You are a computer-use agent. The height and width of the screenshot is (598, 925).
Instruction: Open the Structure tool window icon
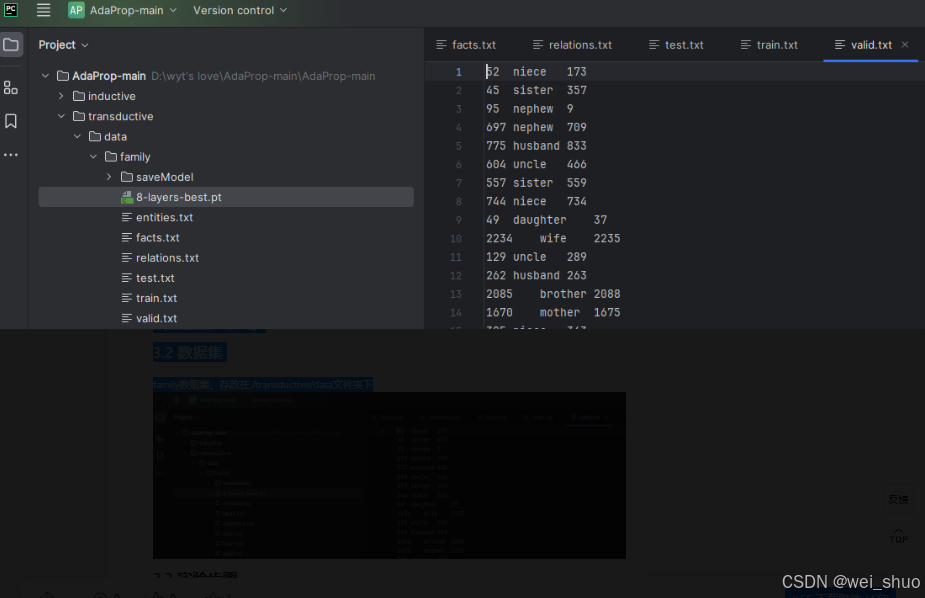pos(11,88)
